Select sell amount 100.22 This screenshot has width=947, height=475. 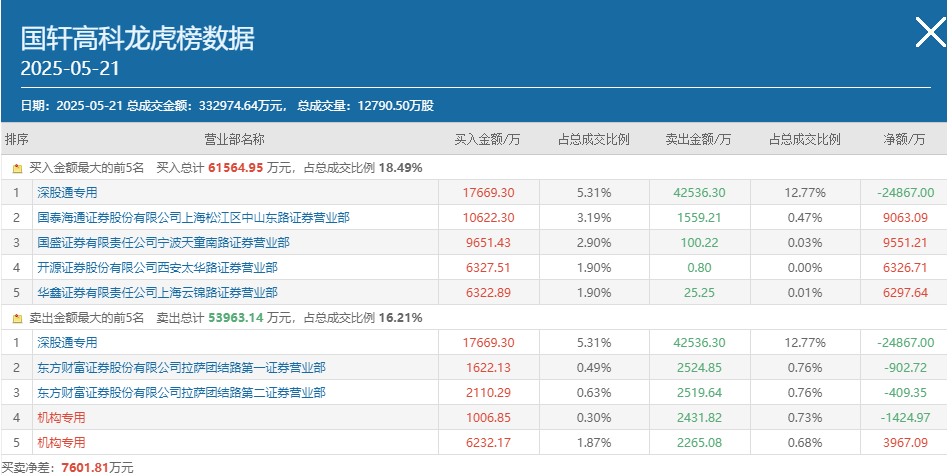(699, 243)
